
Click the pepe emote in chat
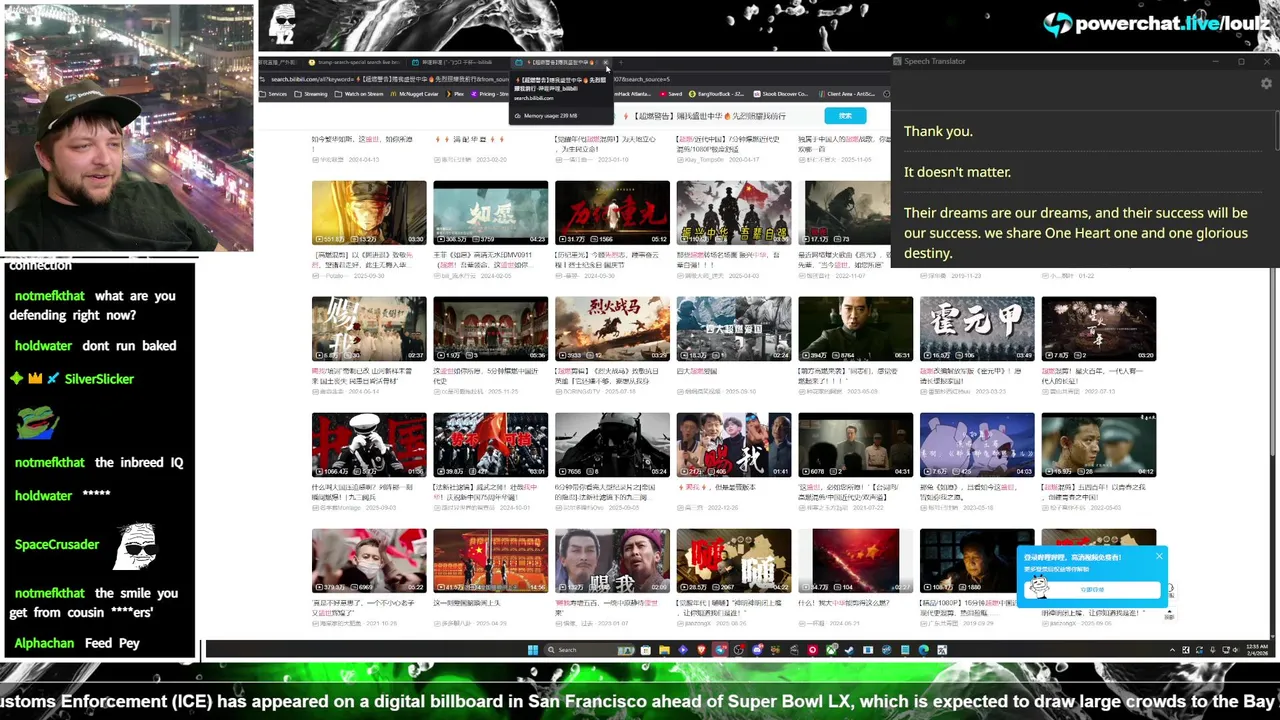coord(37,423)
